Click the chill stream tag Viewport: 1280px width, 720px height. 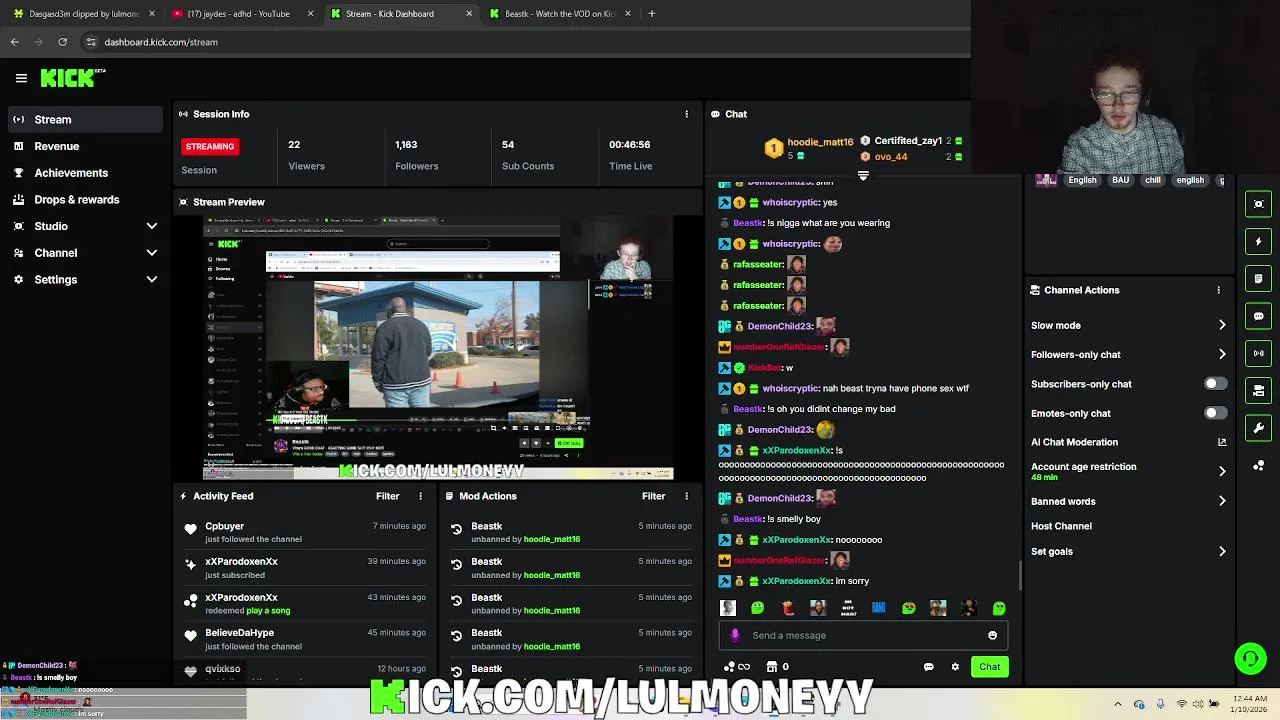coord(1153,180)
